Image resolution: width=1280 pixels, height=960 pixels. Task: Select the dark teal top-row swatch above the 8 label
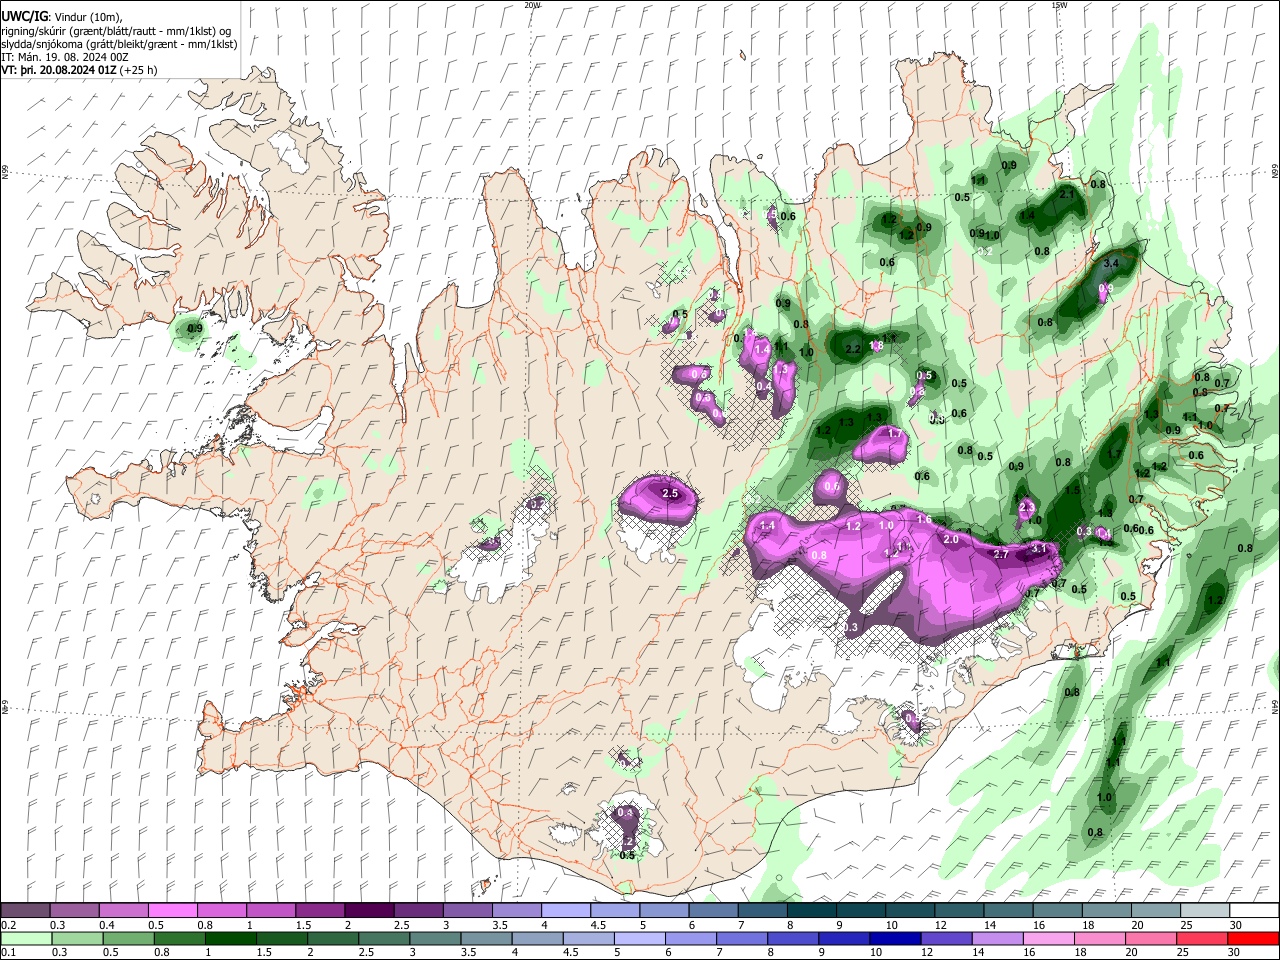click(812, 911)
